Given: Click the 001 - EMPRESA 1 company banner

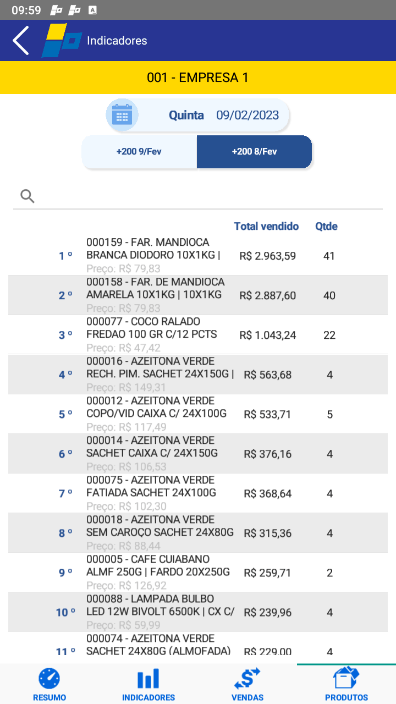Looking at the screenshot, I should tap(198, 78).
